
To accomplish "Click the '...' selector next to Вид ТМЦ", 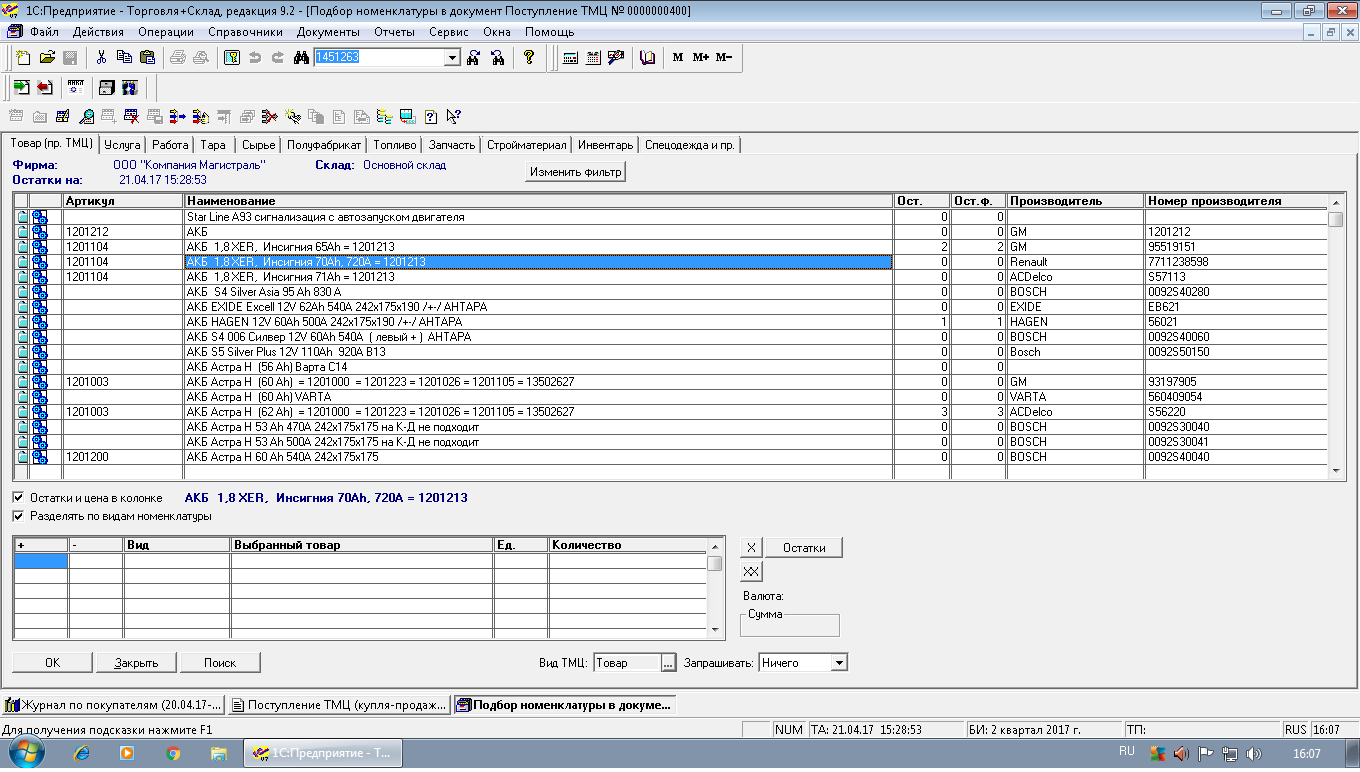I will [669, 663].
